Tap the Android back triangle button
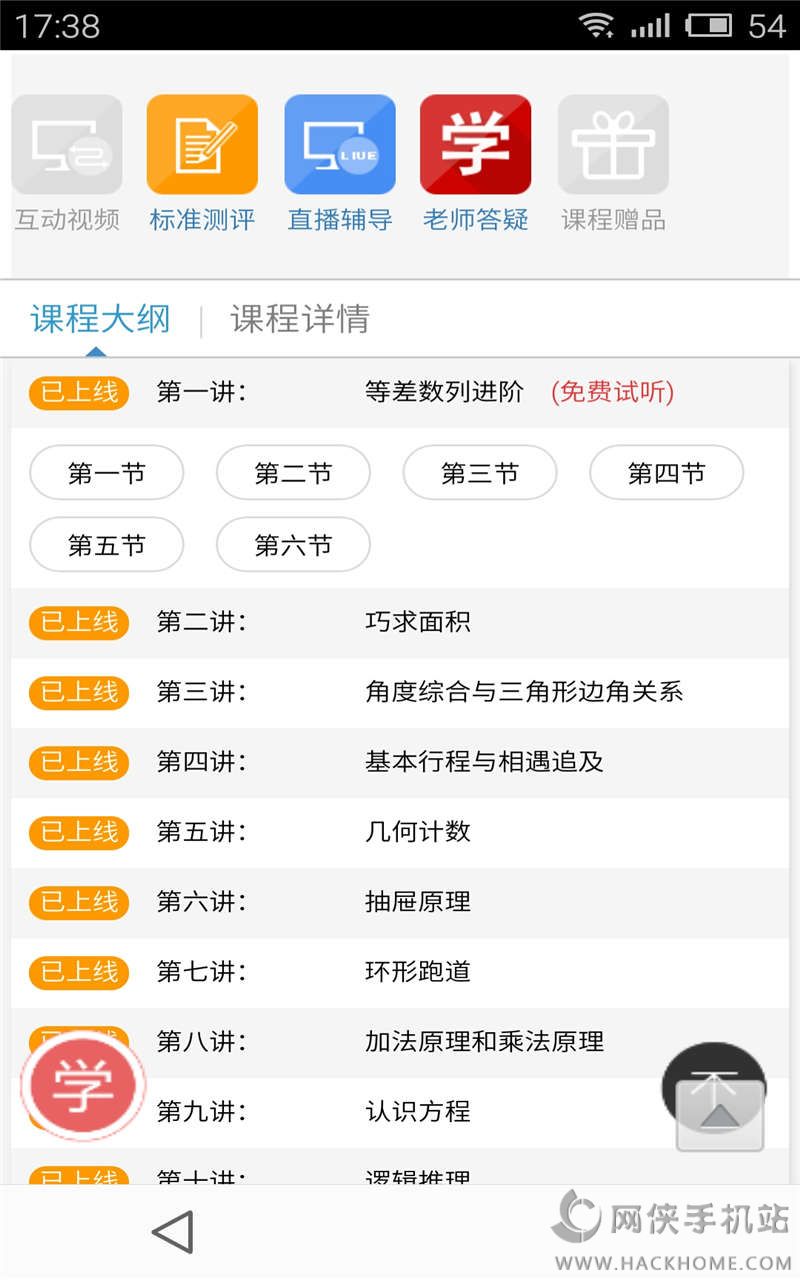 pyautogui.click(x=173, y=1232)
